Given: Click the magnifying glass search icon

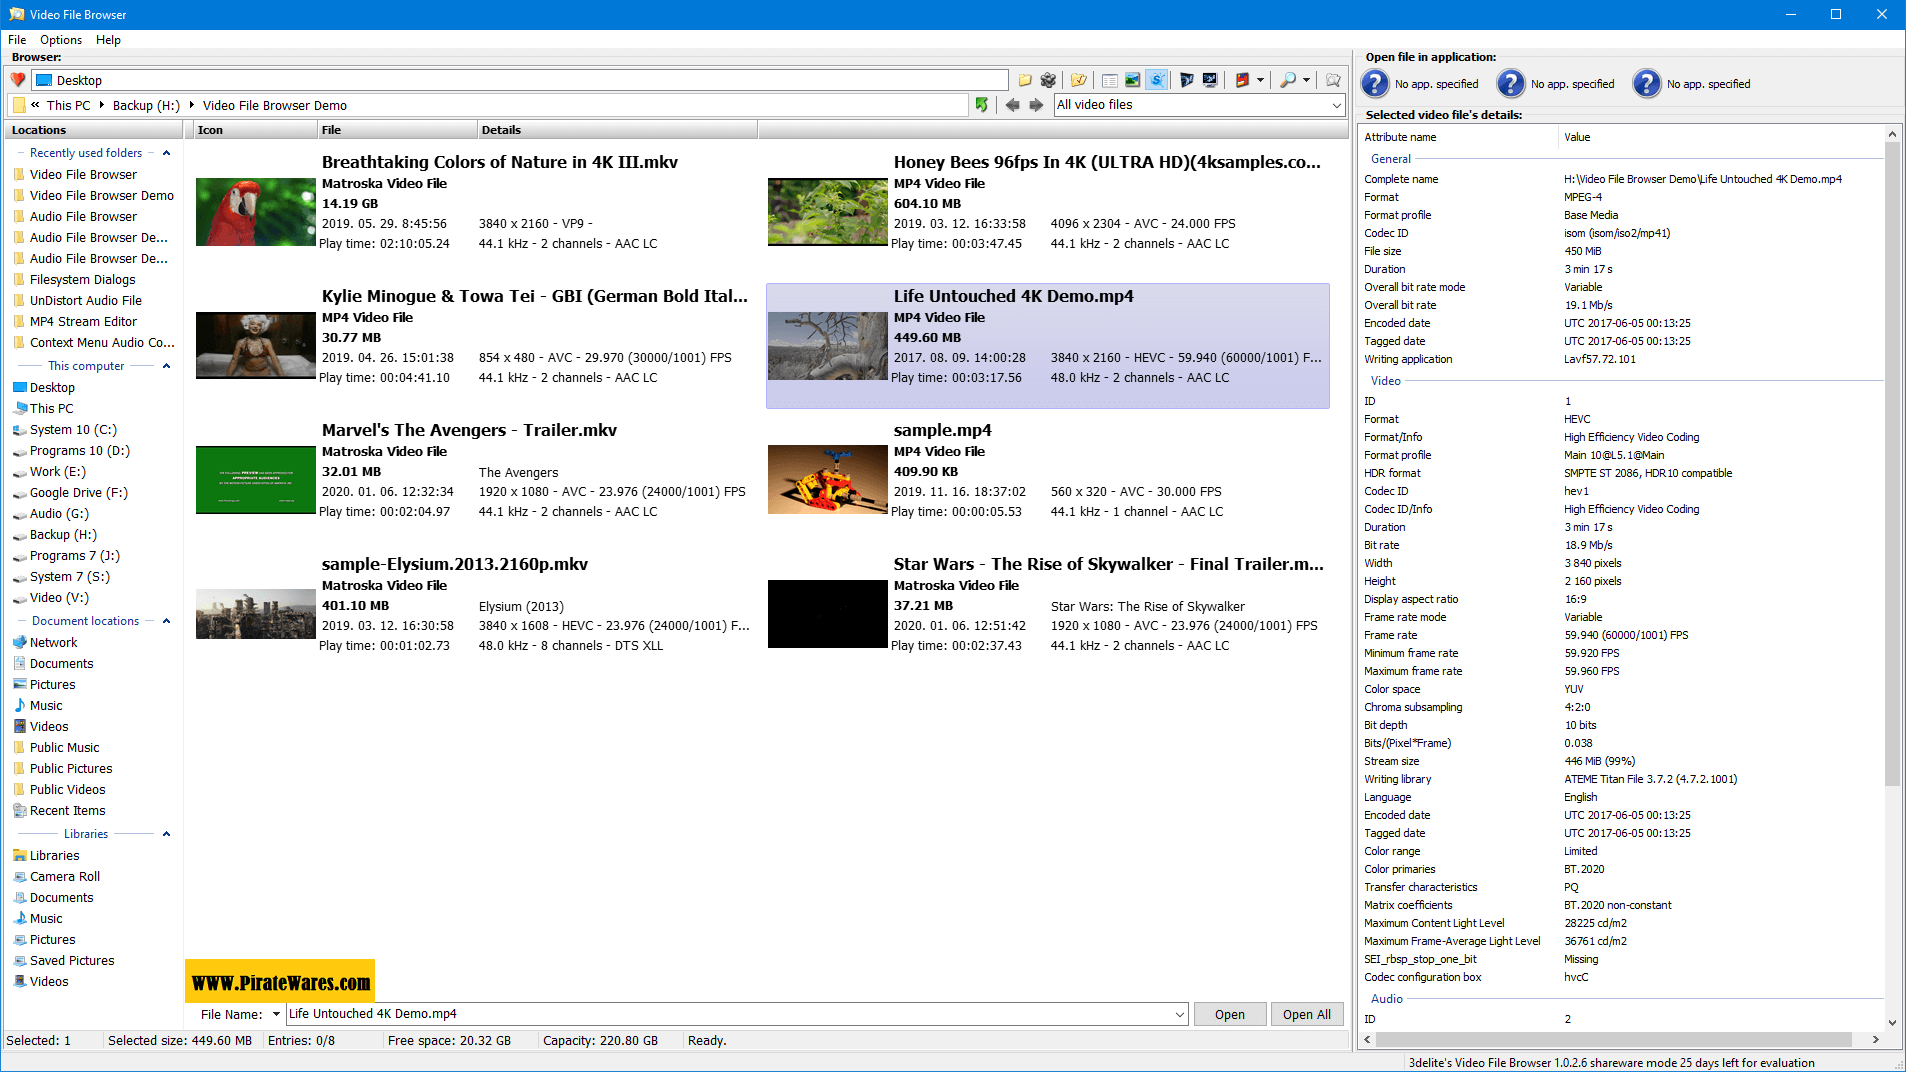Looking at the screenshot, I should click(1288, 80).
